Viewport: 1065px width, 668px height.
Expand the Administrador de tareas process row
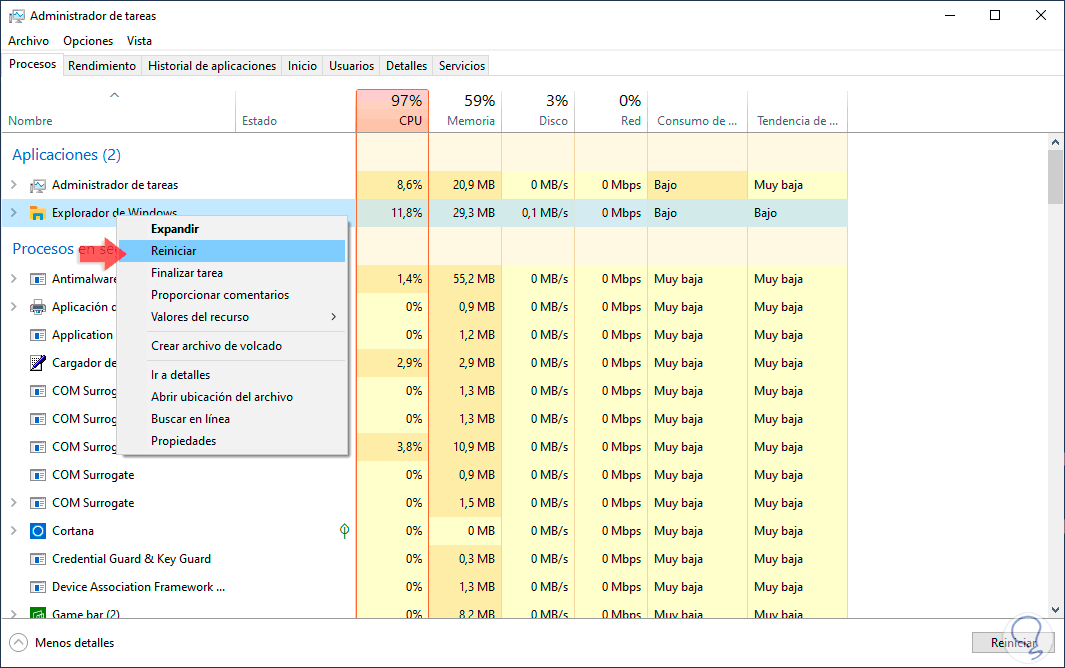click(x=14, y=185)
